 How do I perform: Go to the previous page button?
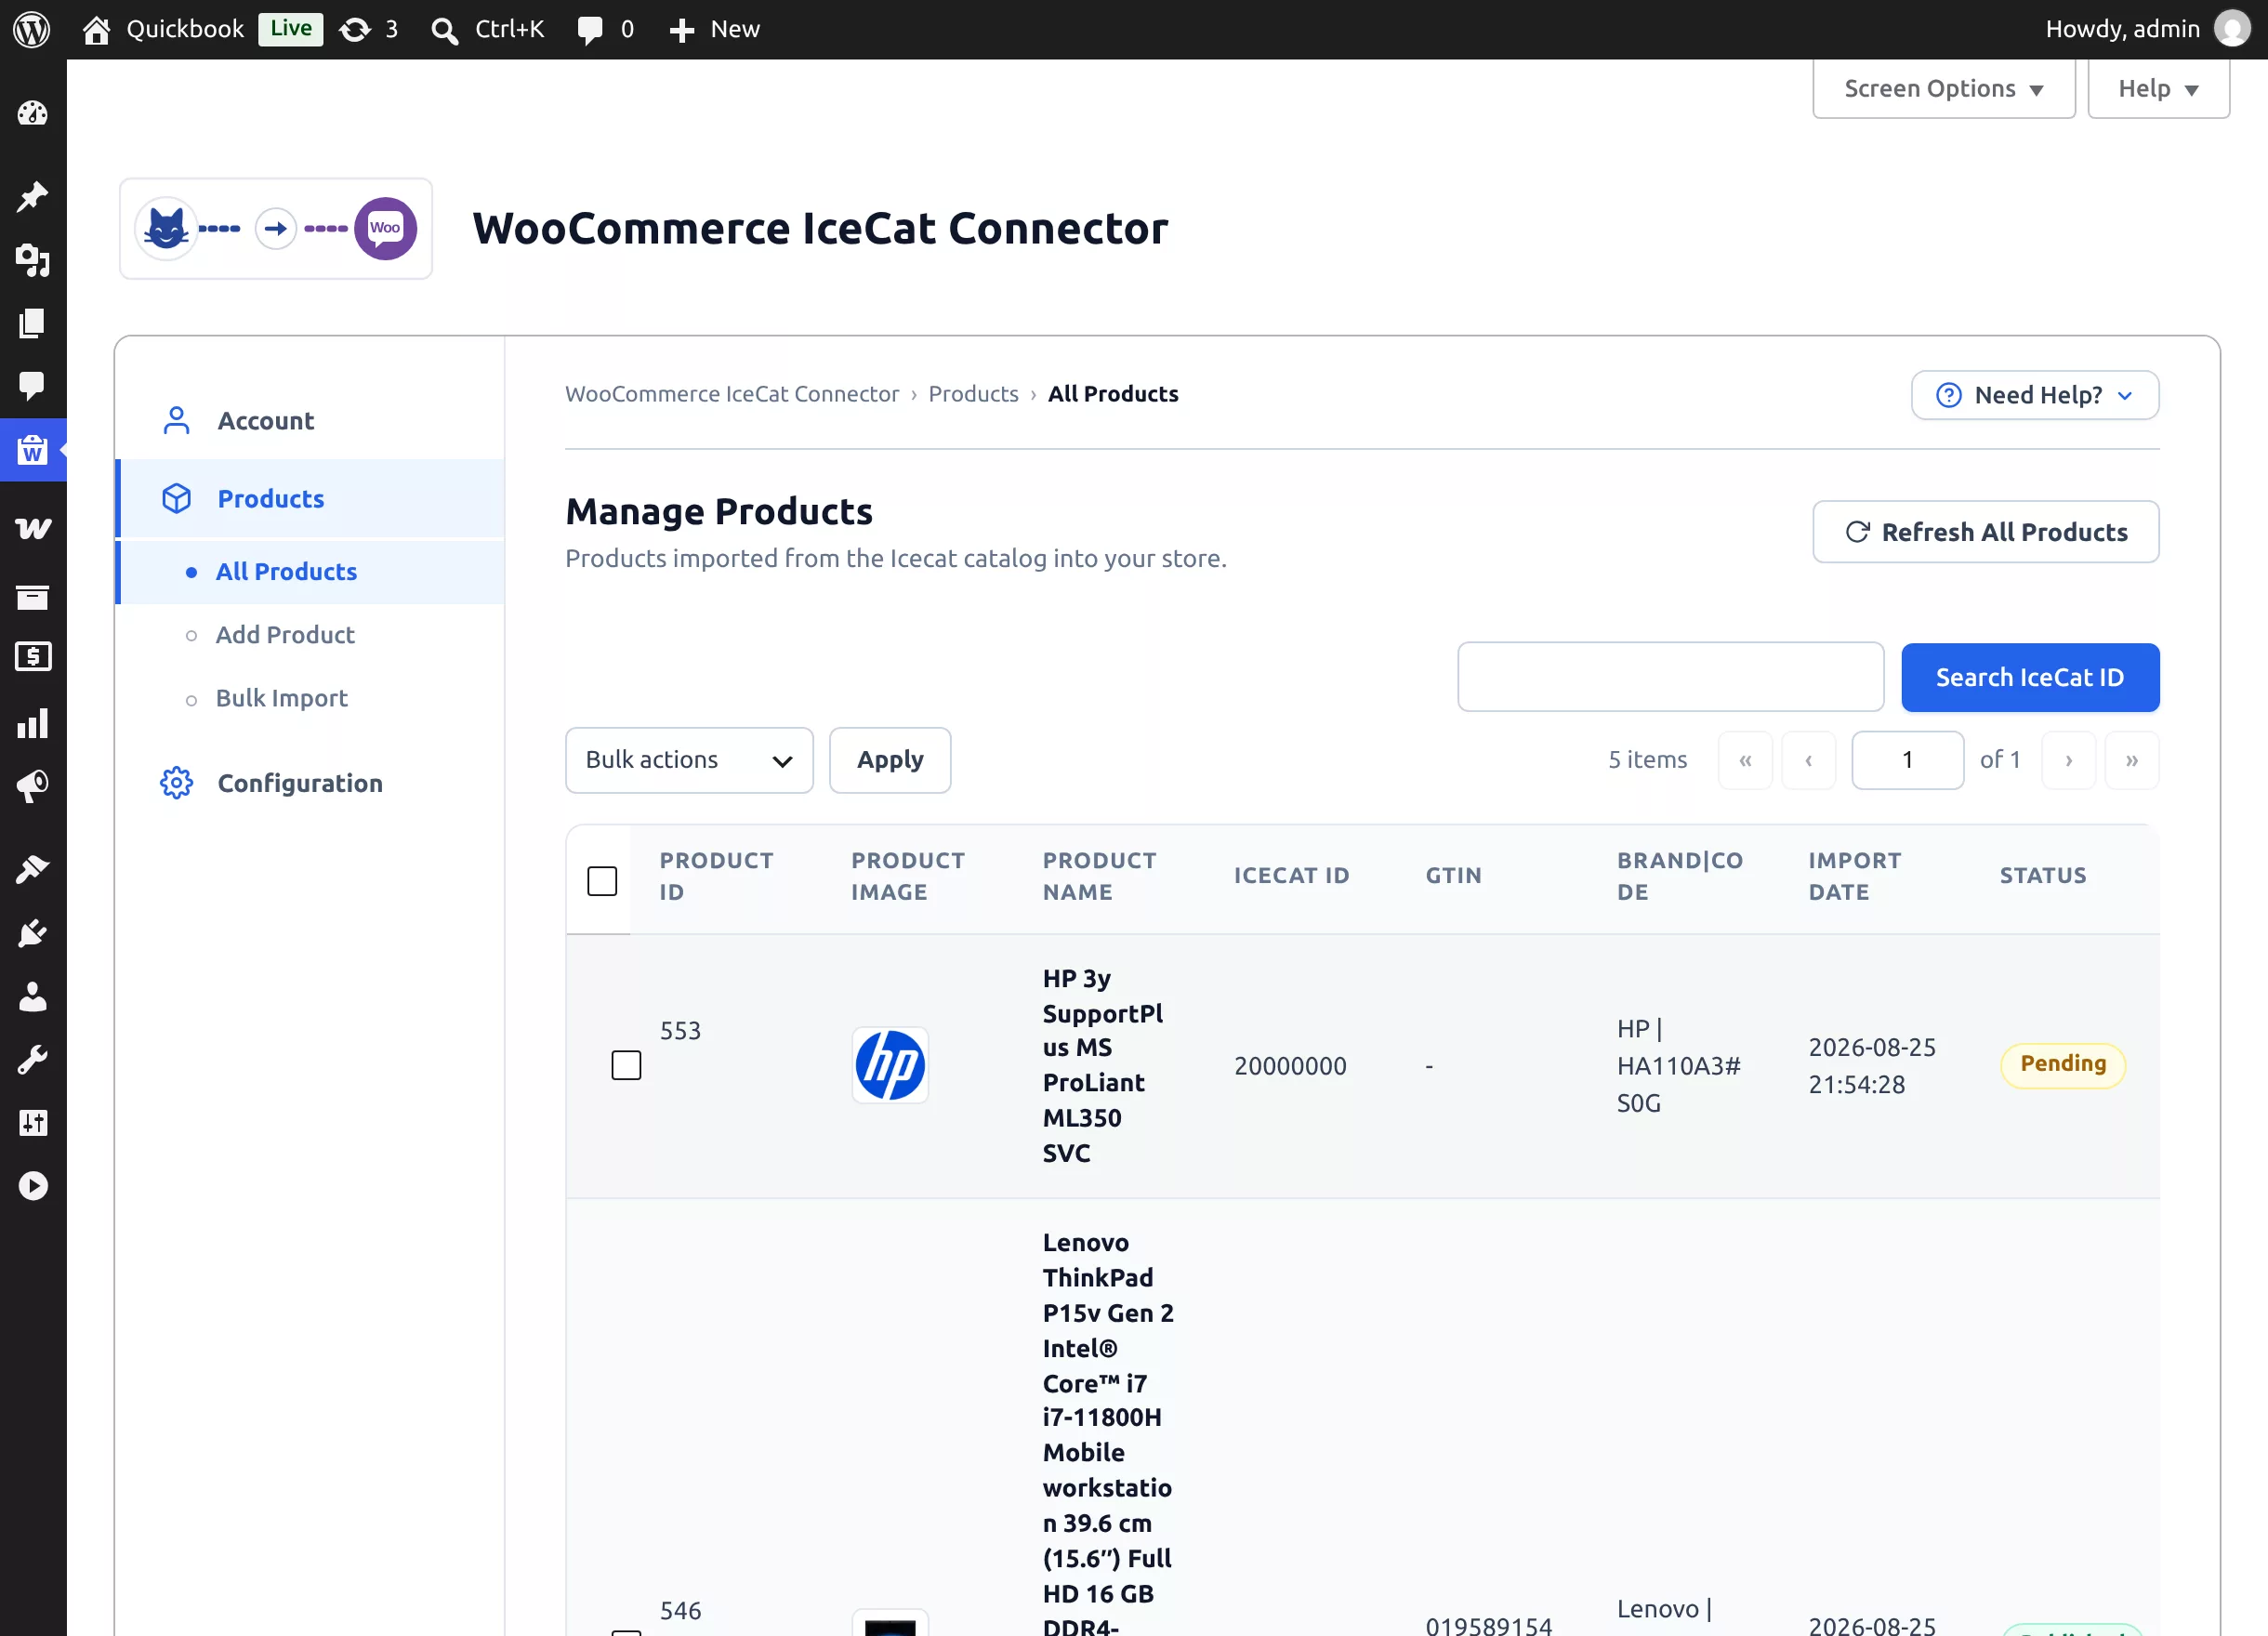[1809, 760]
